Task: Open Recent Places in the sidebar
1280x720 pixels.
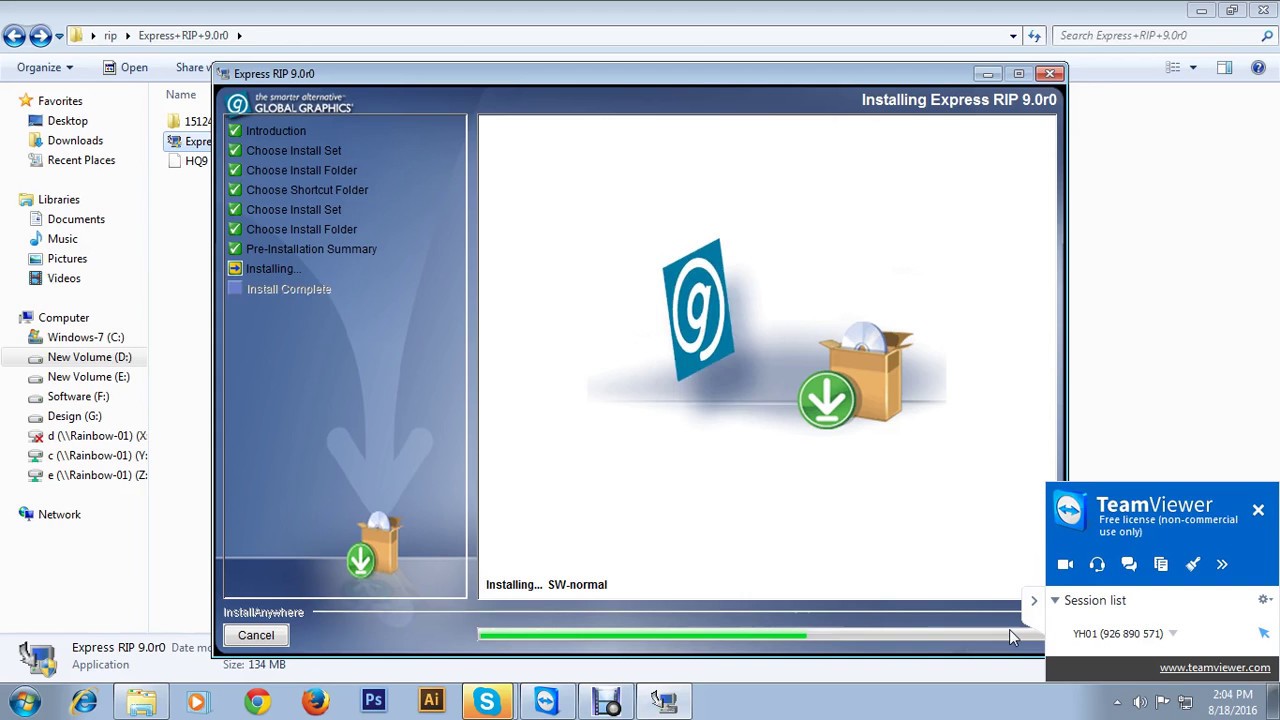Action: point(81,160)
